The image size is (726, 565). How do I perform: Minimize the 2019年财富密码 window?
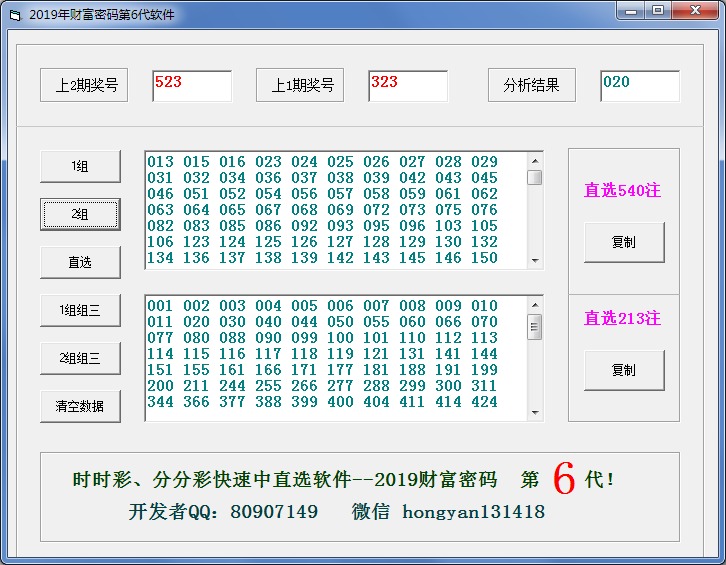(x=630, y=11)
